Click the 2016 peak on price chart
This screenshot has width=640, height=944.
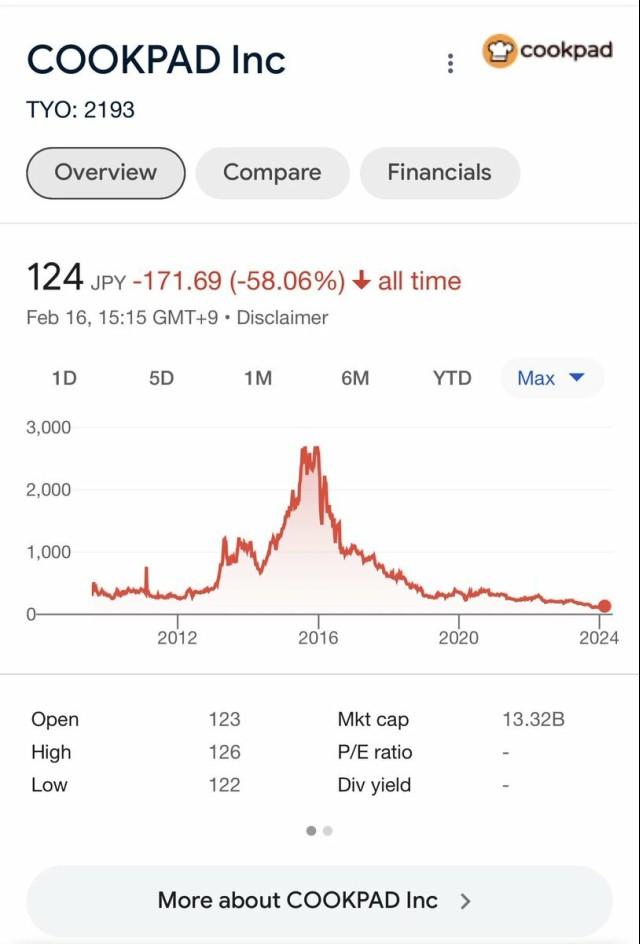(311, 450)
